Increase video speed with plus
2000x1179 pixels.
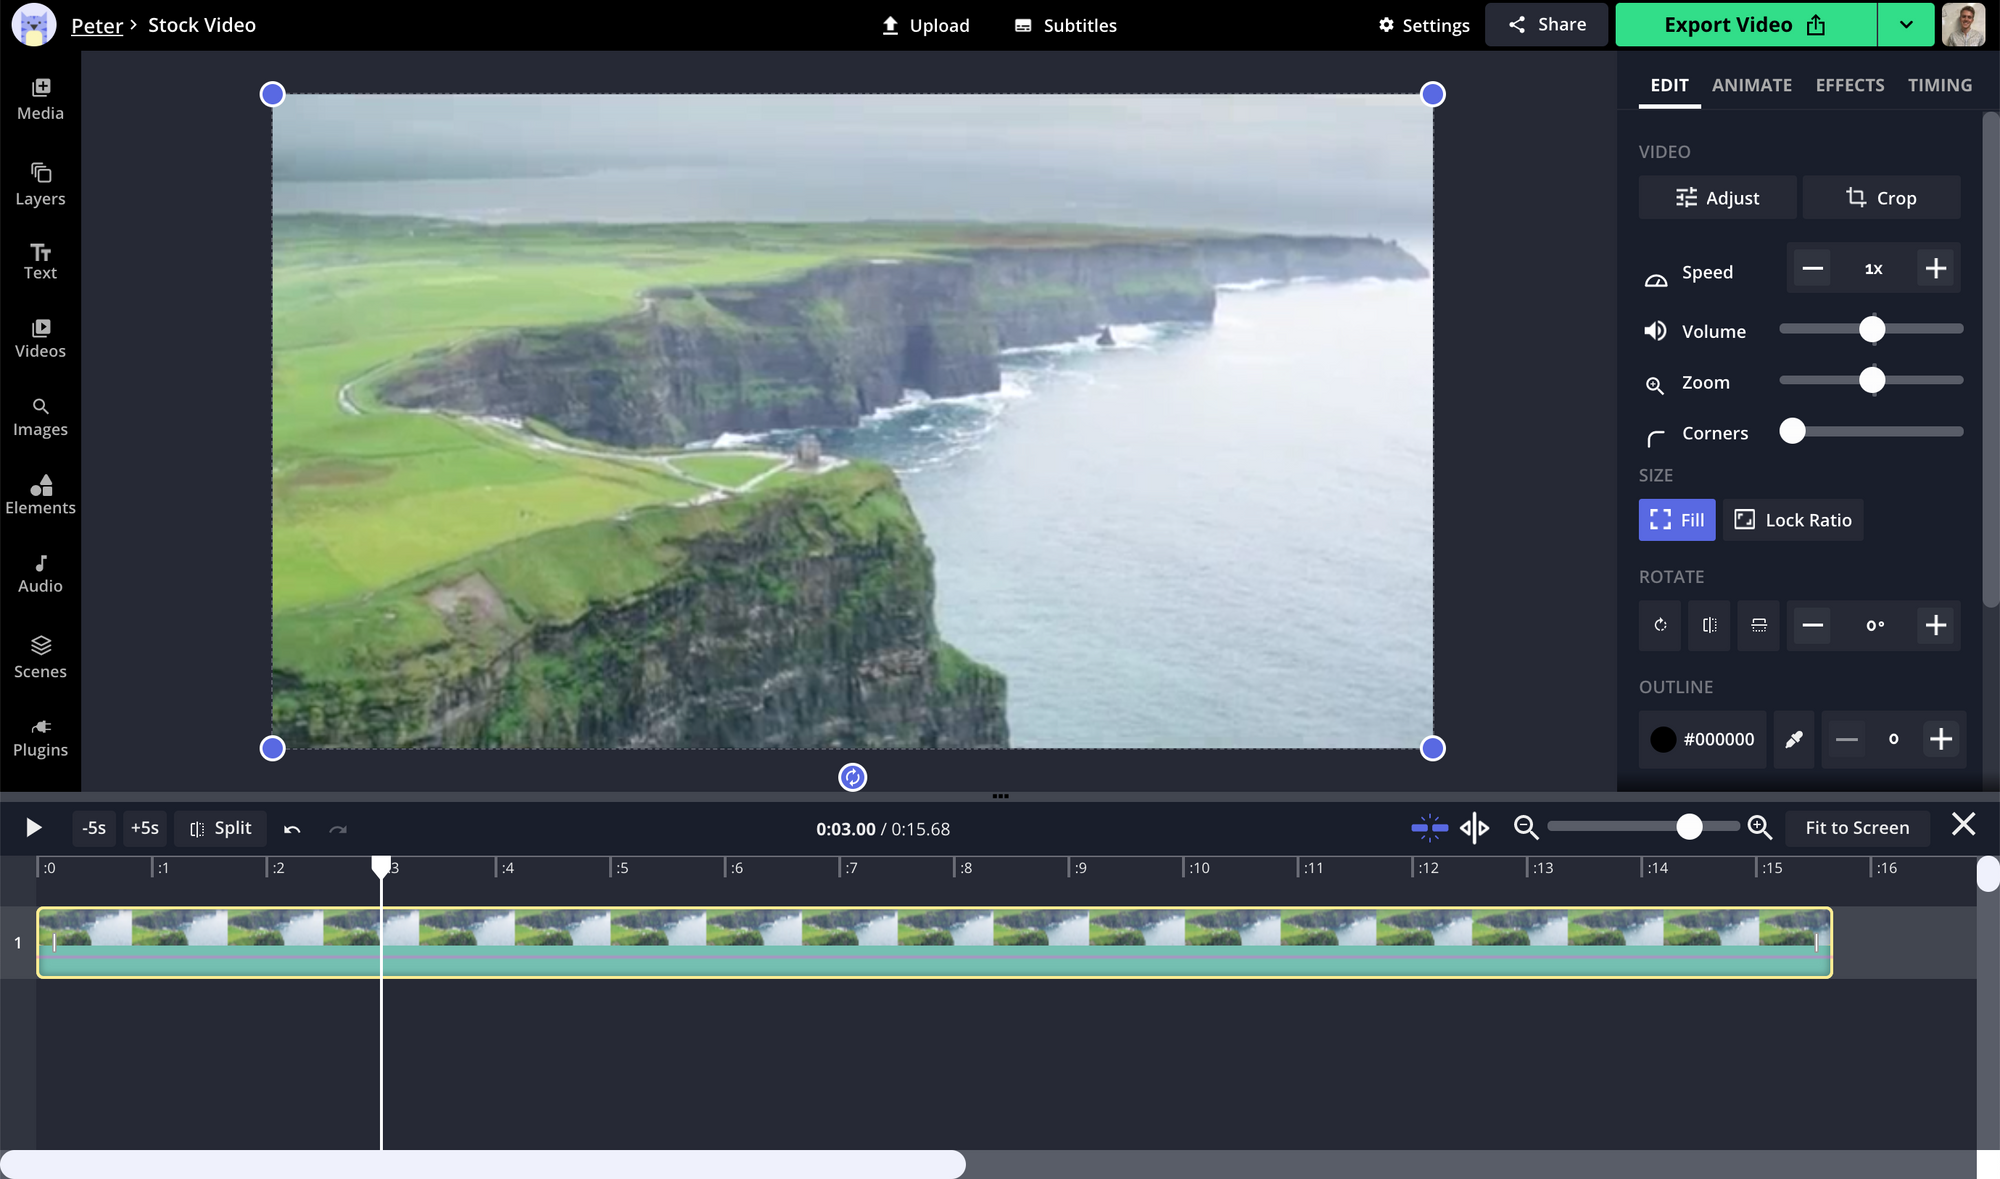pyautogui.click(x=1936, y=269)
